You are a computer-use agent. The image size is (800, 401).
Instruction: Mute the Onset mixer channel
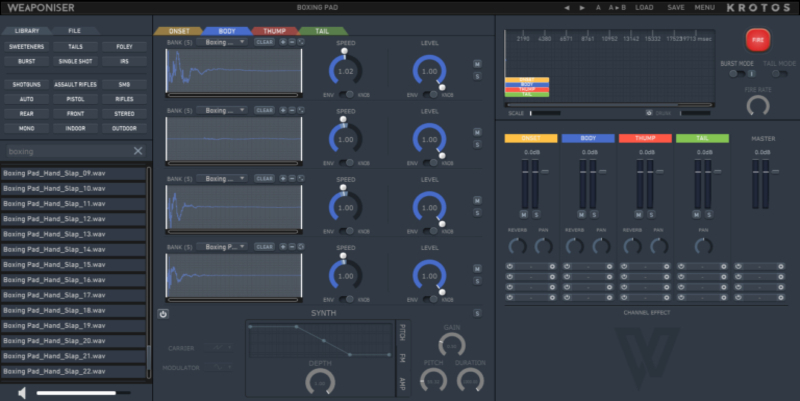pos(524,215)
